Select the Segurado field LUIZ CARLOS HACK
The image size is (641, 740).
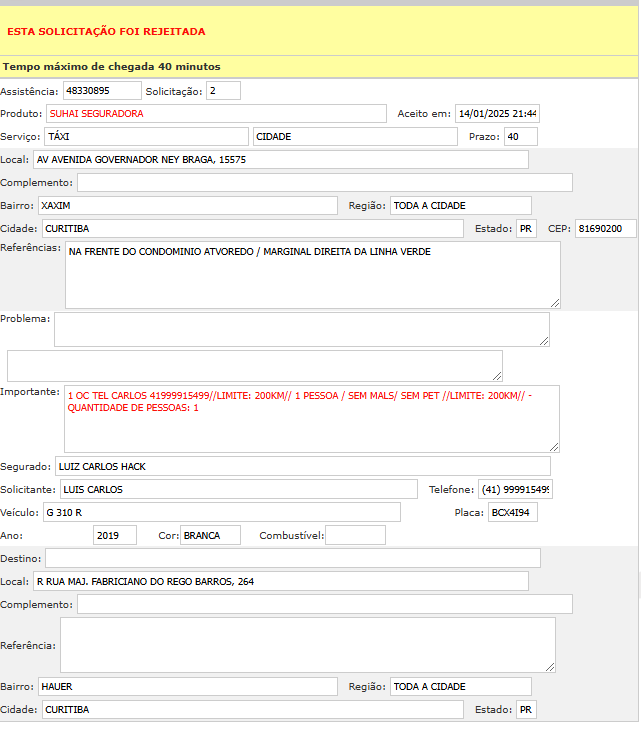[x=302, y=466]
